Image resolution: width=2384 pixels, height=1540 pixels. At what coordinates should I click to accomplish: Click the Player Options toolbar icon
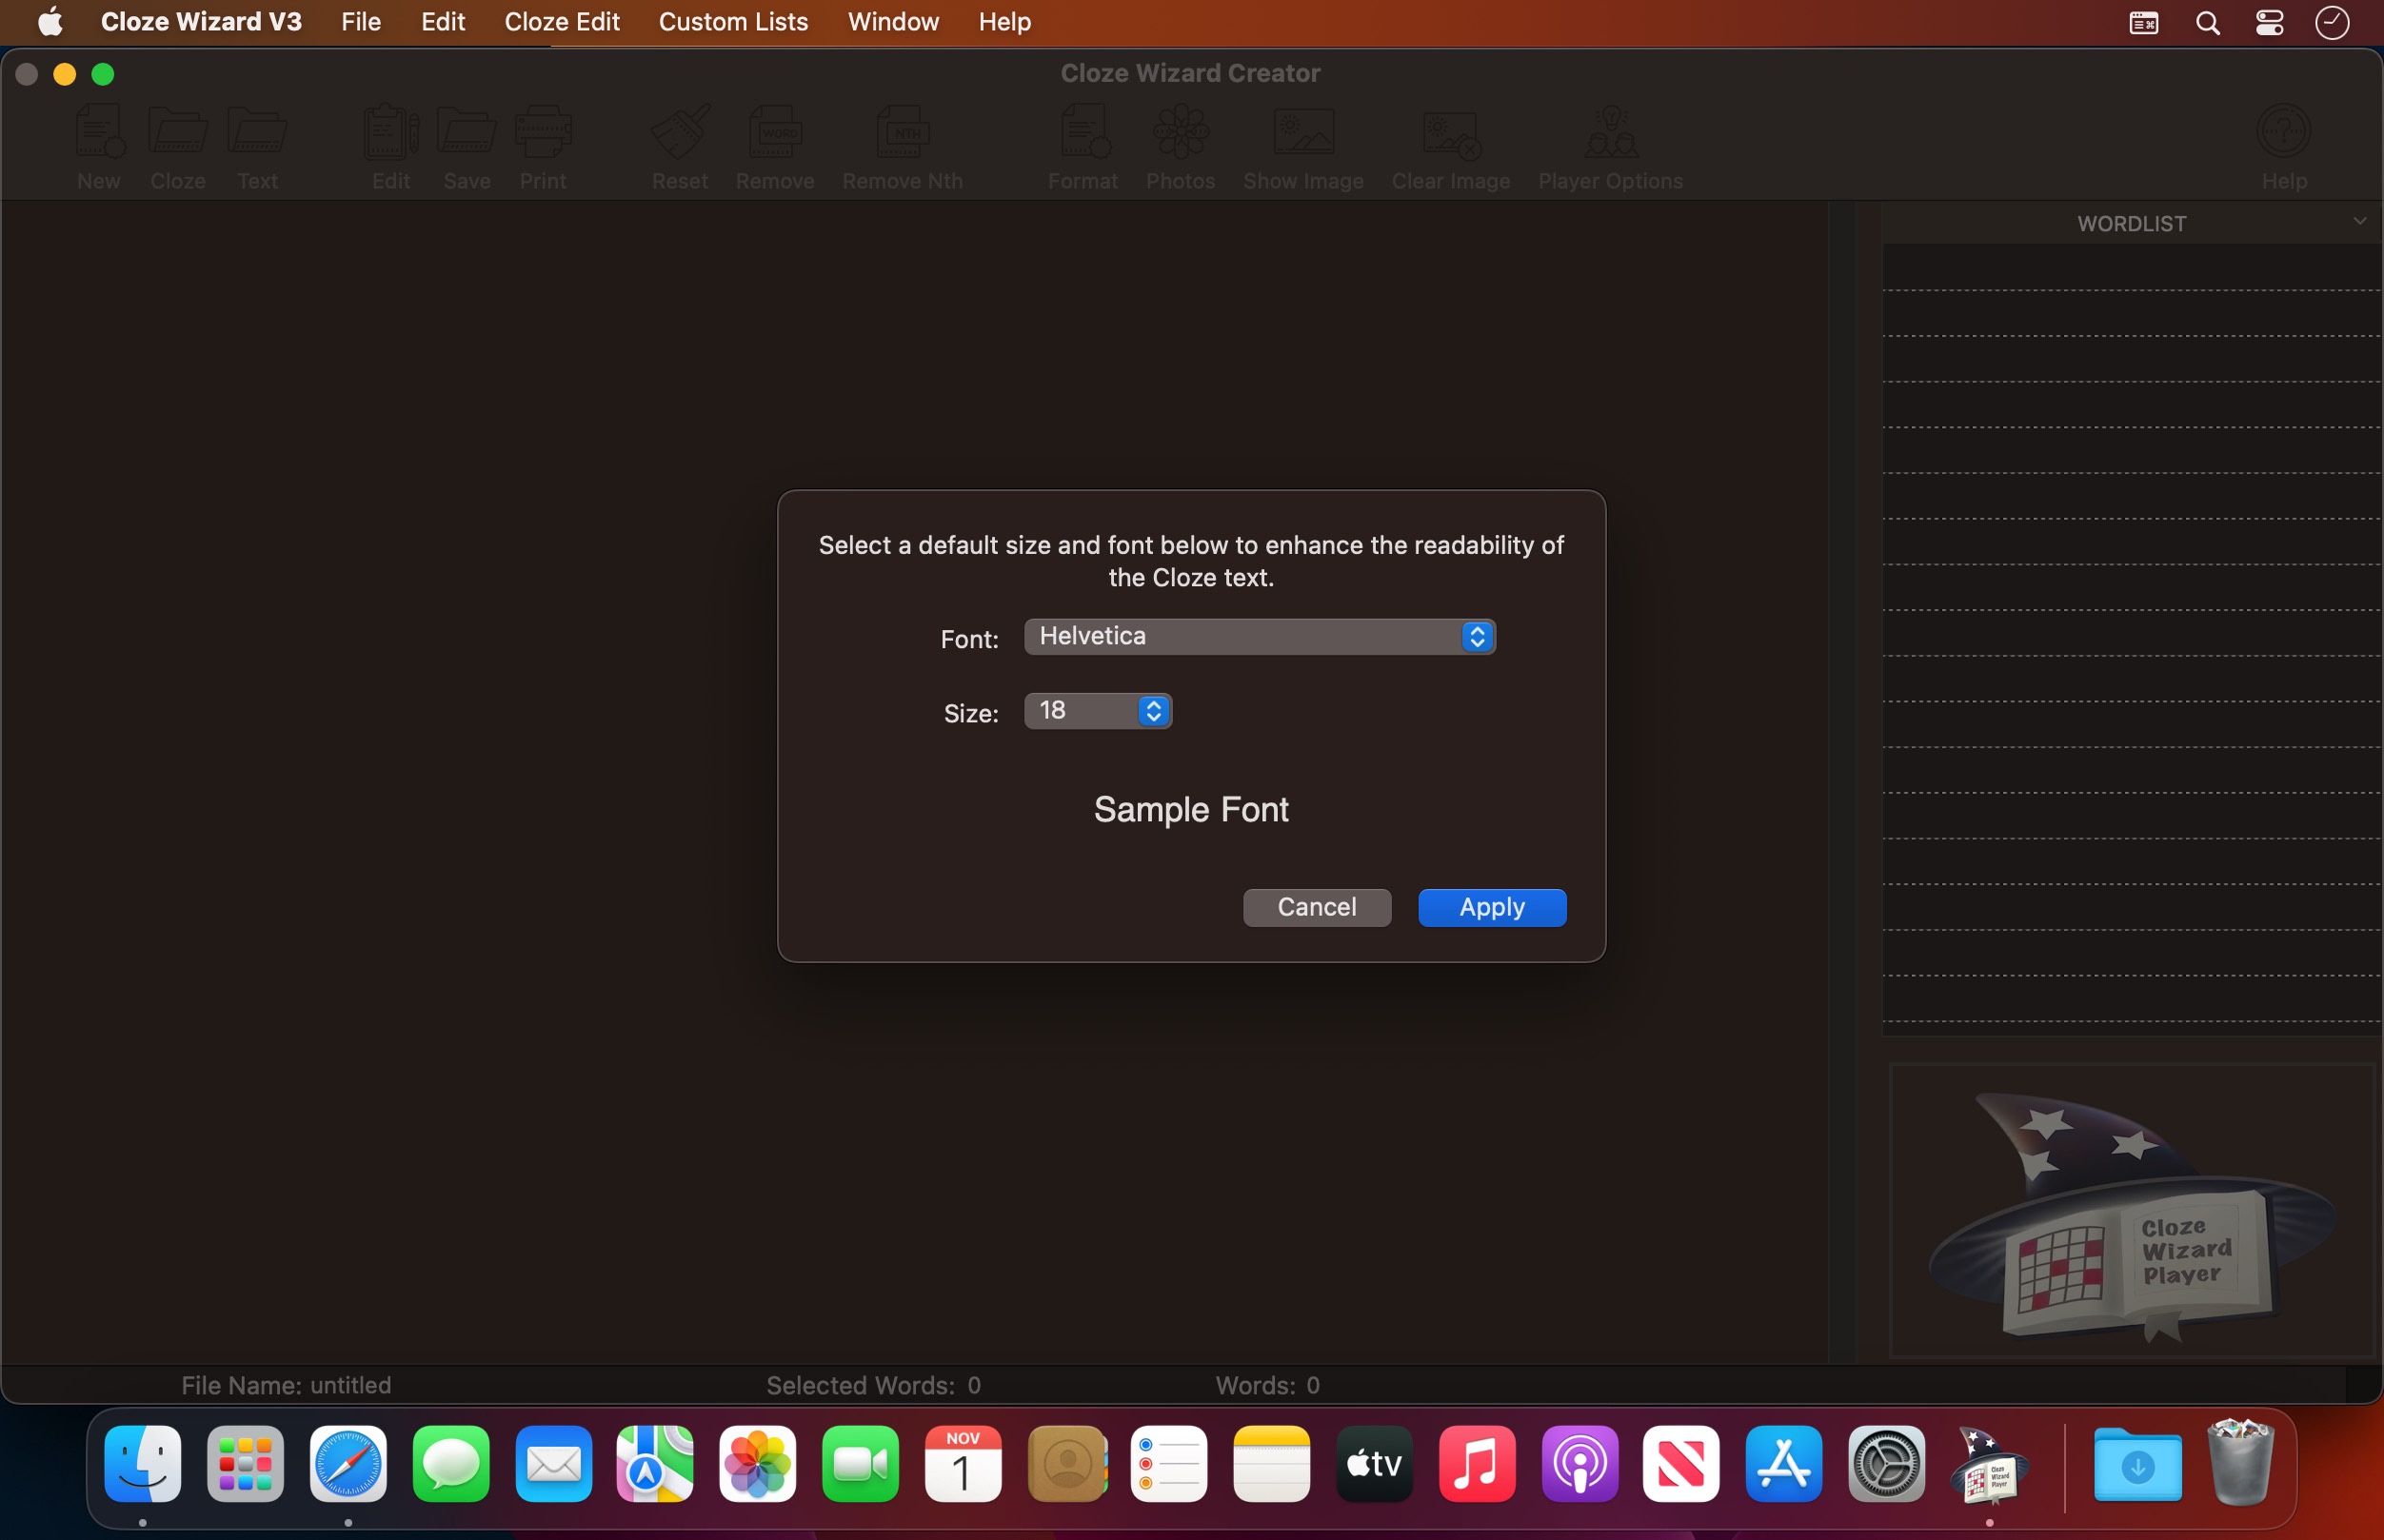click(x=1610, y=135)
